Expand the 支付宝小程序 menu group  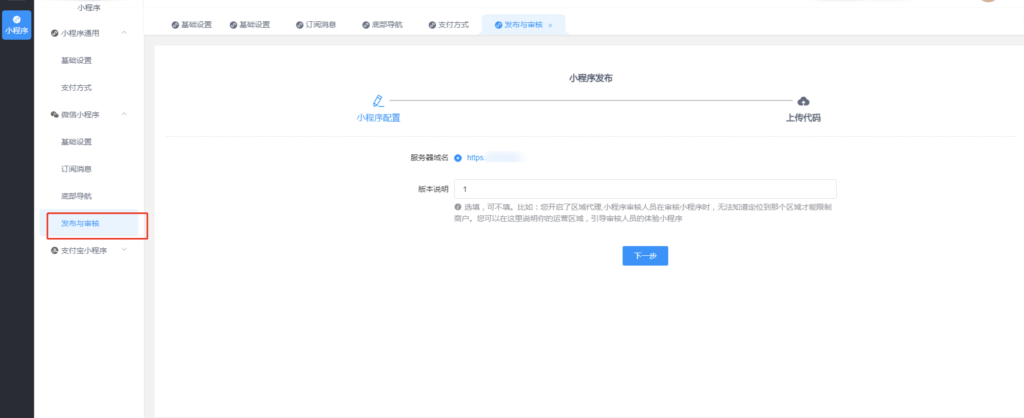124,250
